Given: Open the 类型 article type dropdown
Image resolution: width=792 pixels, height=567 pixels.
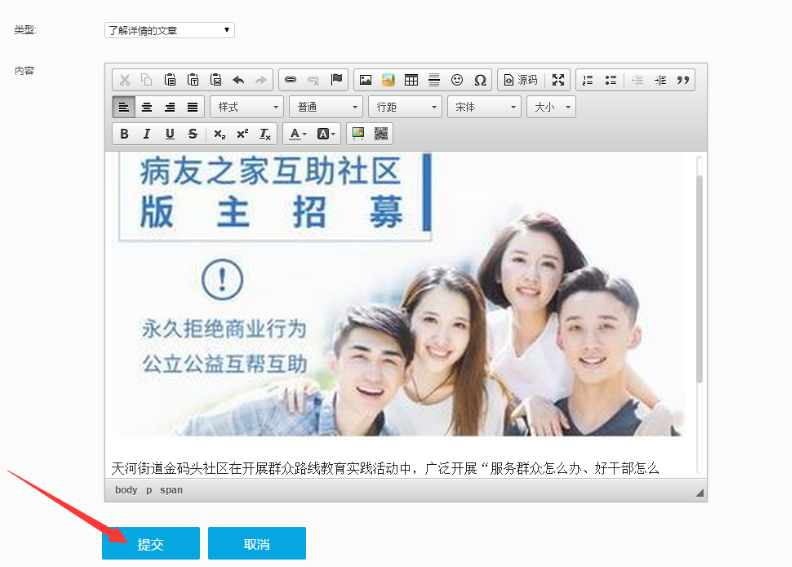Looking at the screenshot, I should [169, 30].
